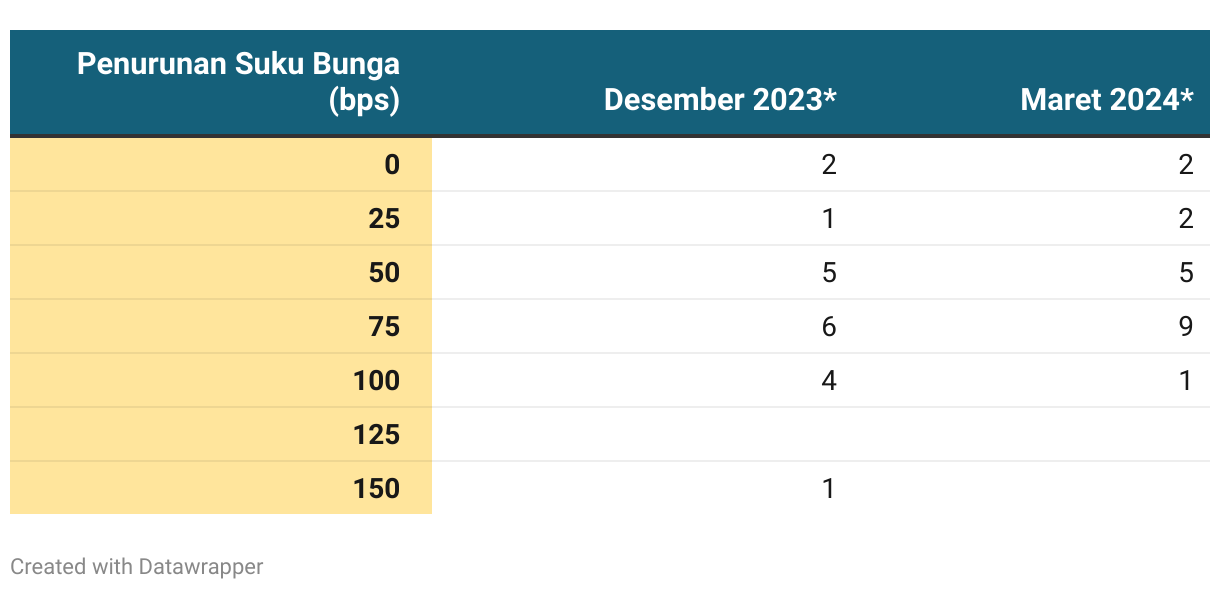
Task: Click the Penurunan Suku Bunga (bps) header
Action: coord(238,82)
